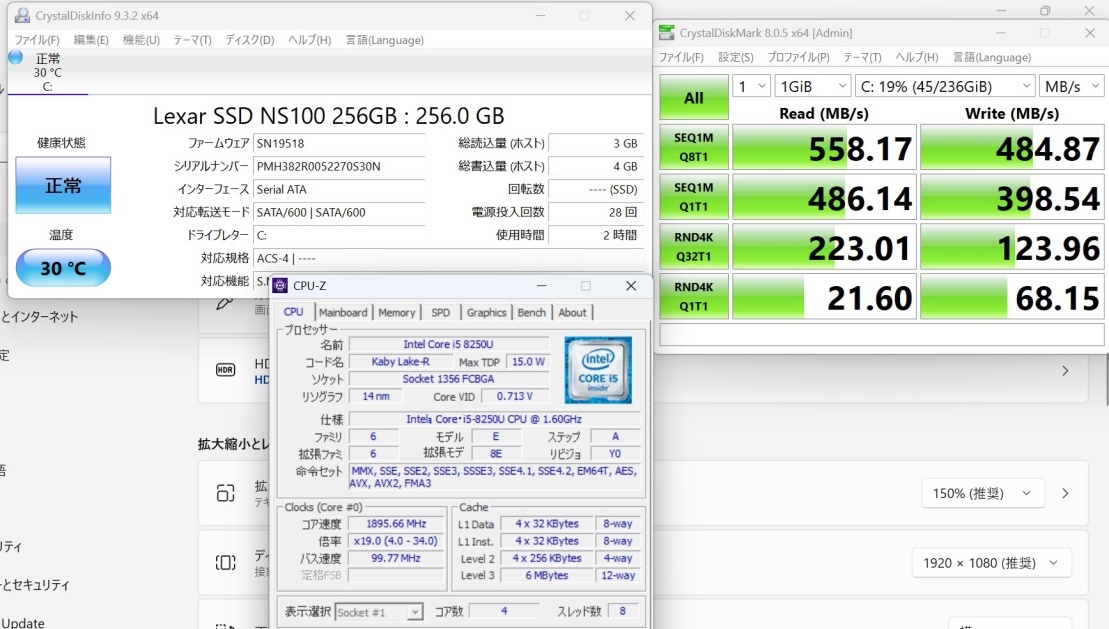Click the CrystalDiskMark title bar app icon

[666, 33]
